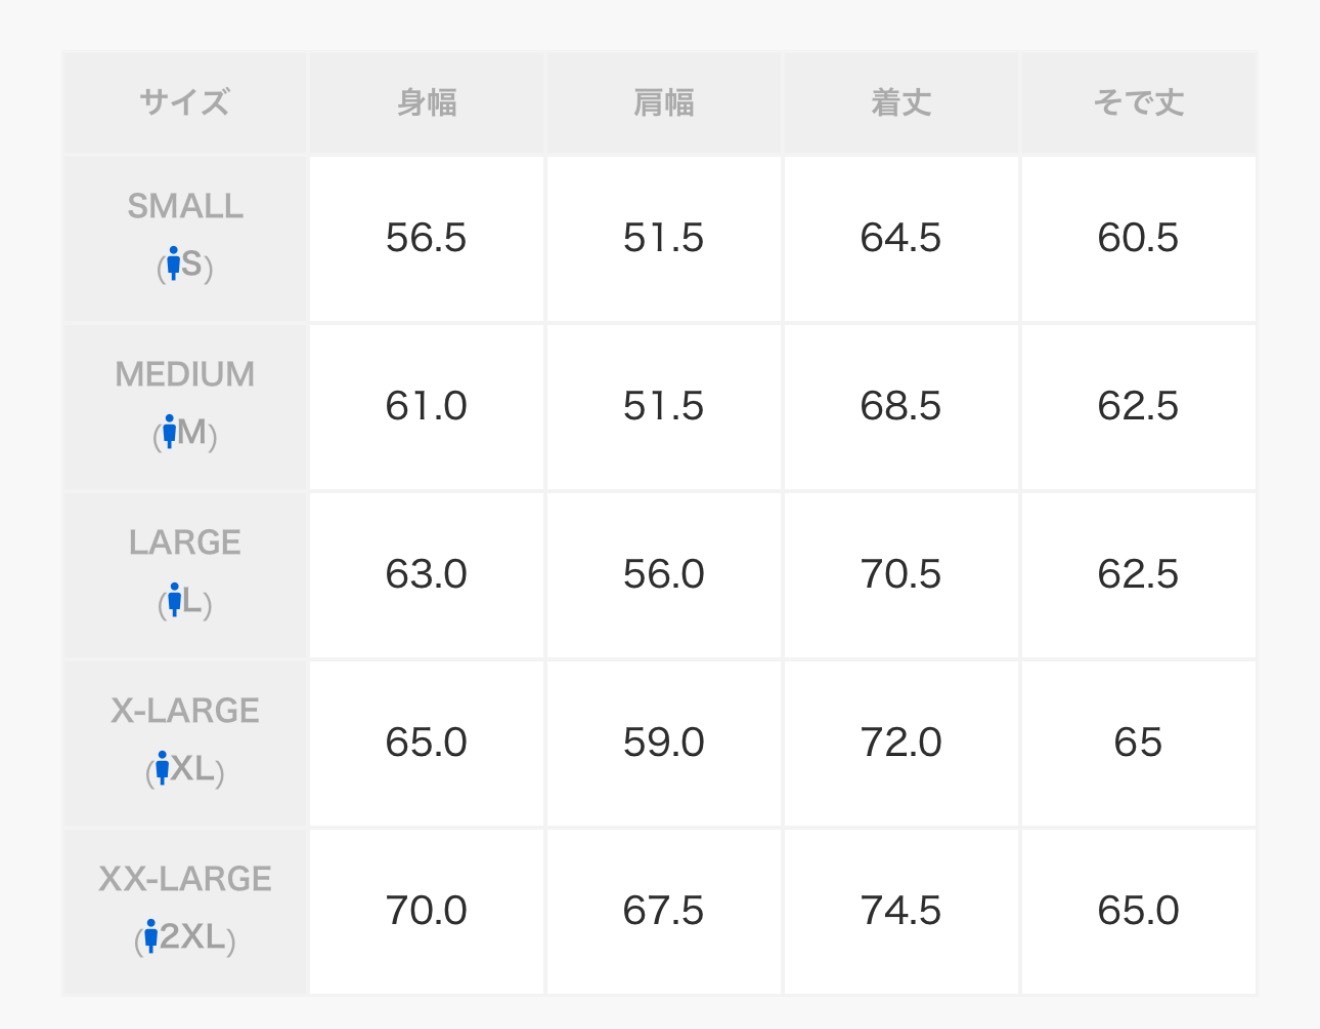Open the MEDIUM size row label
The height and width of the screenshot is (1029, 1320).
pos(185,374)
